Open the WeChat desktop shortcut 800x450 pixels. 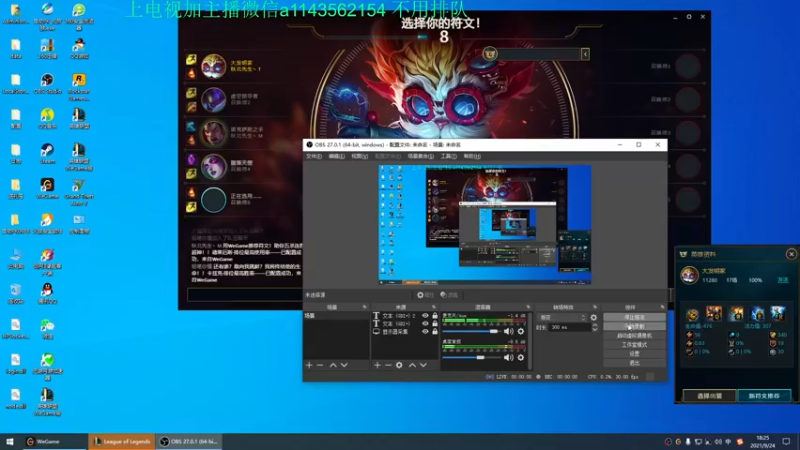click(47, 328)
